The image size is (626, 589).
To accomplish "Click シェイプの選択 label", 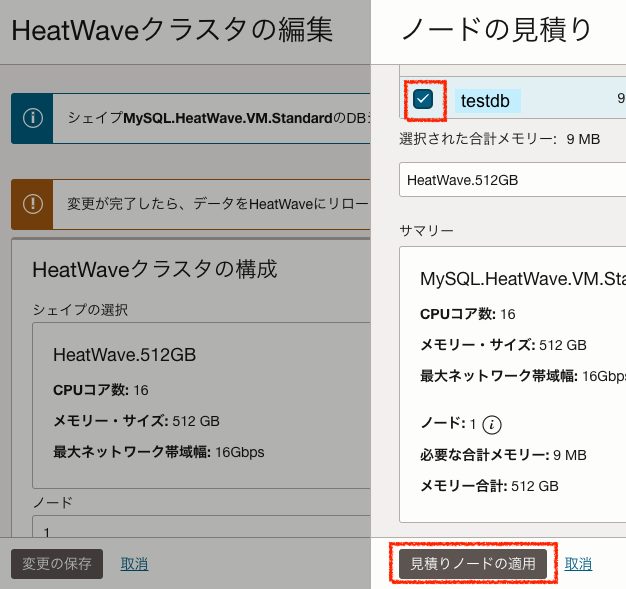I will point(80,309).
